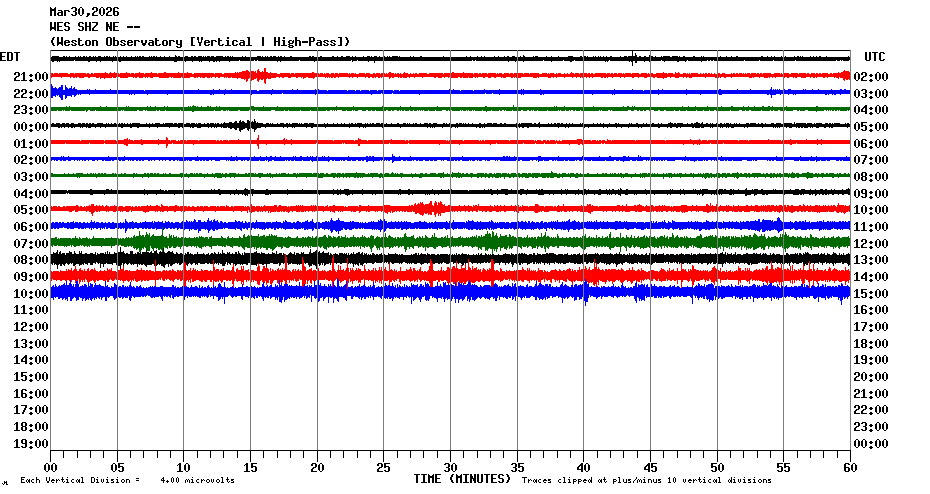This screenshot has height=494, width=930.
Task: Click the Traces clipped footer note
Action: point(646,481)
